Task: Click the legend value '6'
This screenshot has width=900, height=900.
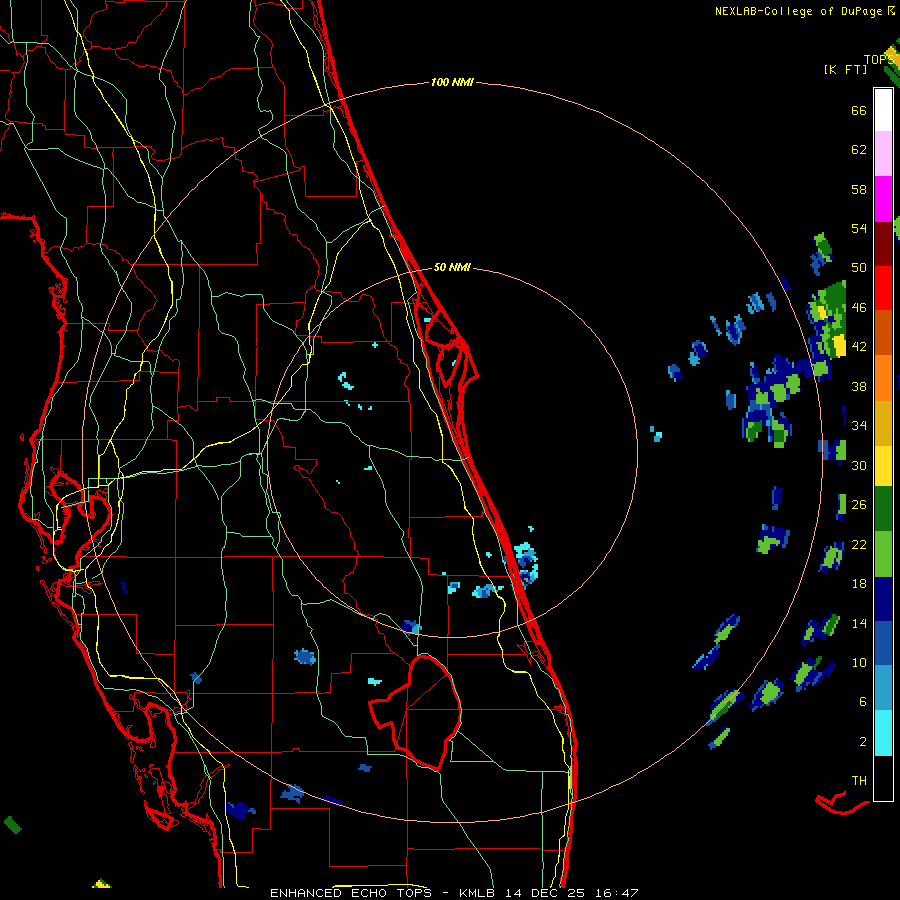Action: tap(863, 702)
